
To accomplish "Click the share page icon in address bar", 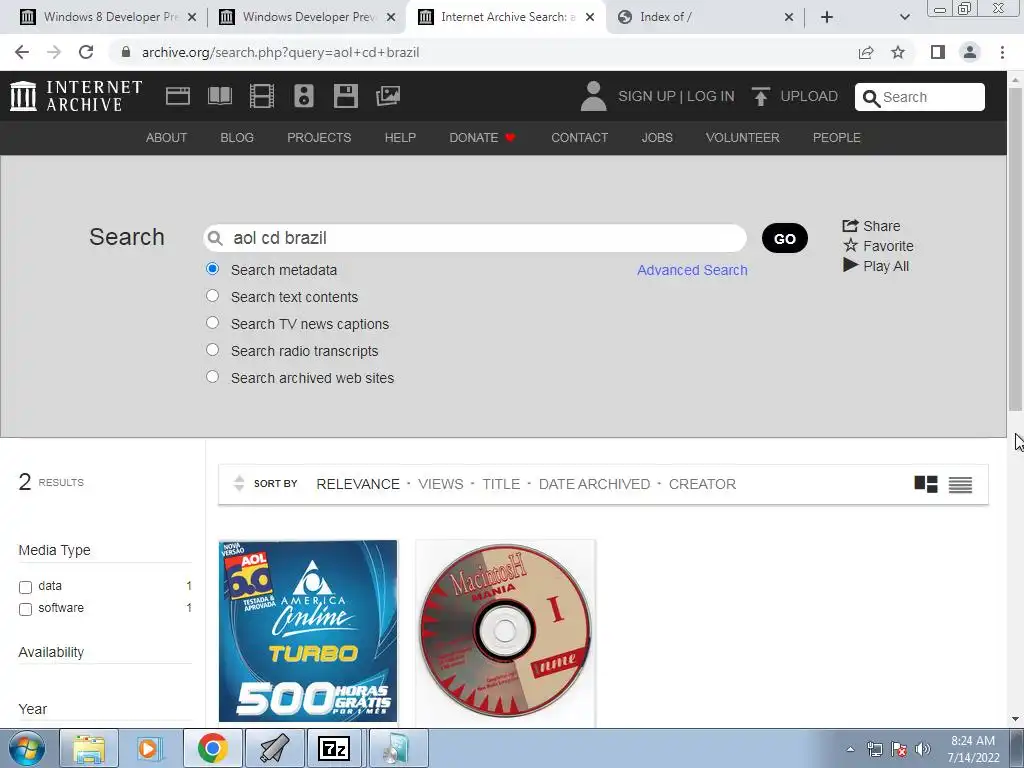I will (x=866, y=52).
